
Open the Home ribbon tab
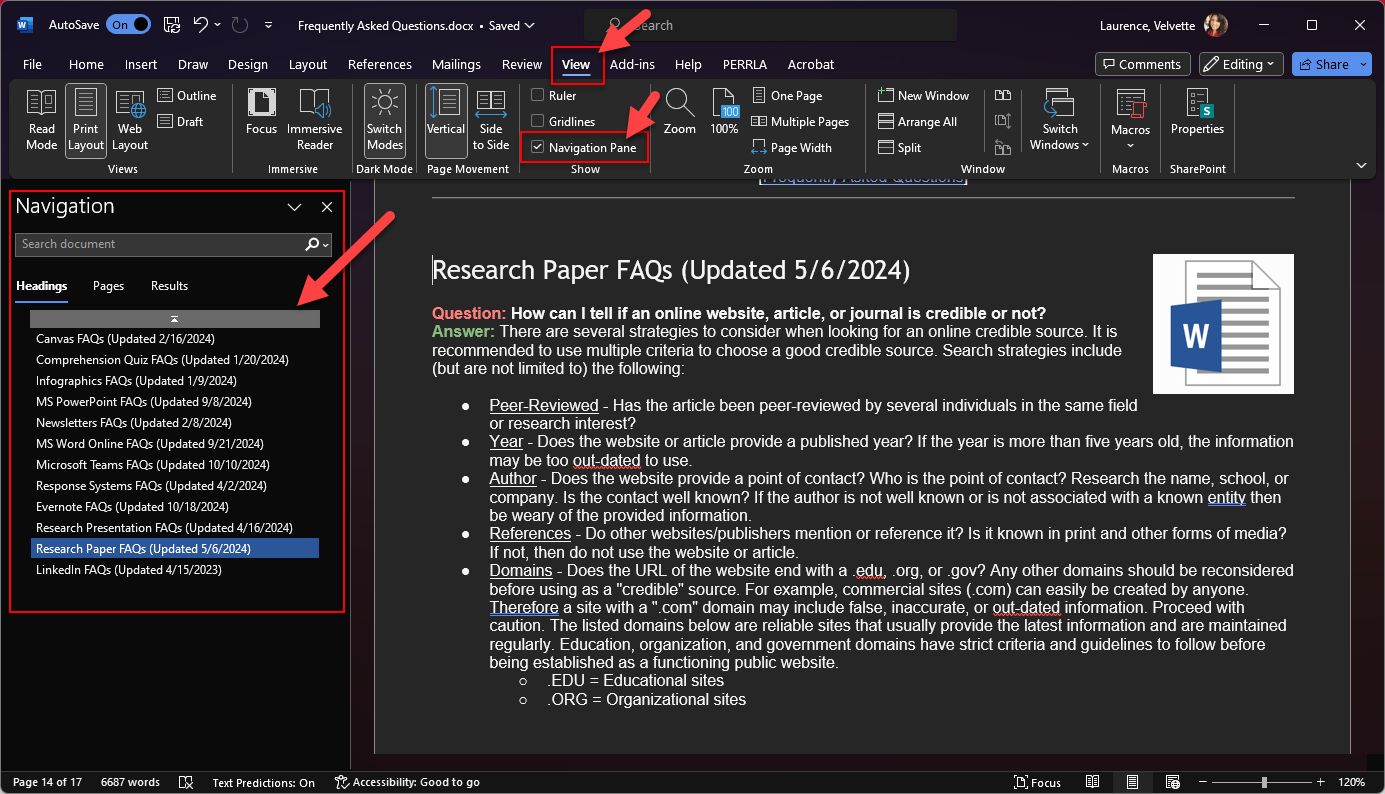pos(86,64)
